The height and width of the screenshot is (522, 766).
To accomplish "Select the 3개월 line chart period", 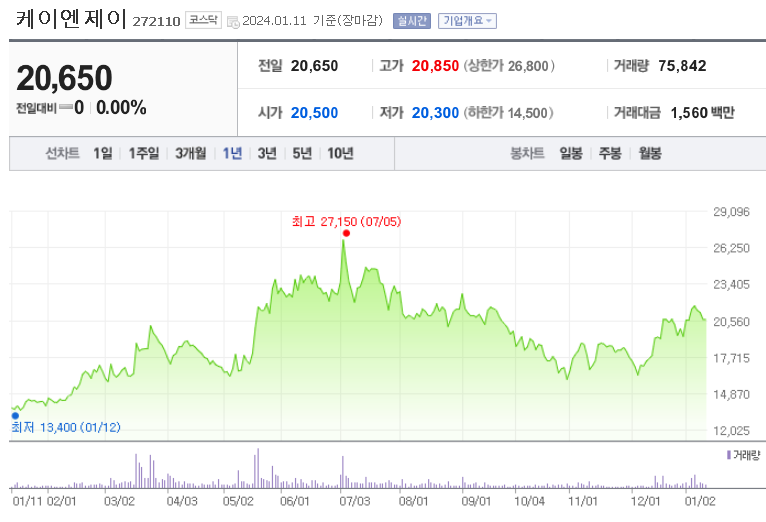I will click(191, 153).
